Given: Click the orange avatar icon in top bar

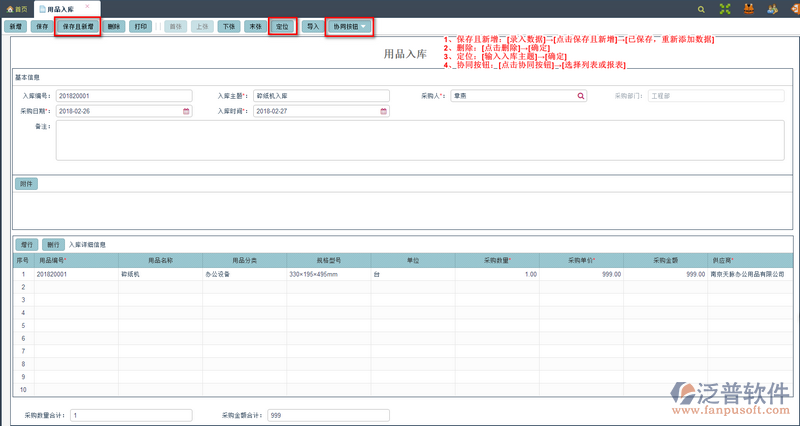Looking at the screenshot, I should 792,8.
